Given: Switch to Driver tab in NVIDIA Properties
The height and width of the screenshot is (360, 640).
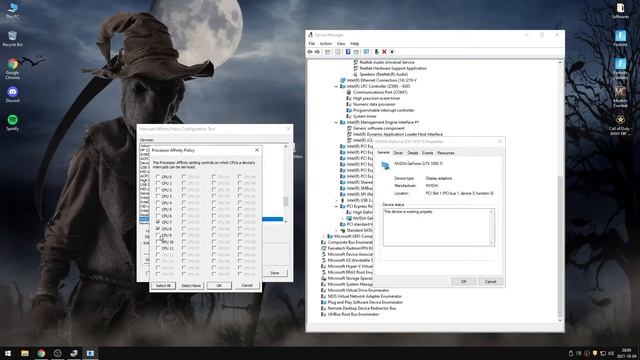Looking at the screenshot, I should click(x=398, y=153).
